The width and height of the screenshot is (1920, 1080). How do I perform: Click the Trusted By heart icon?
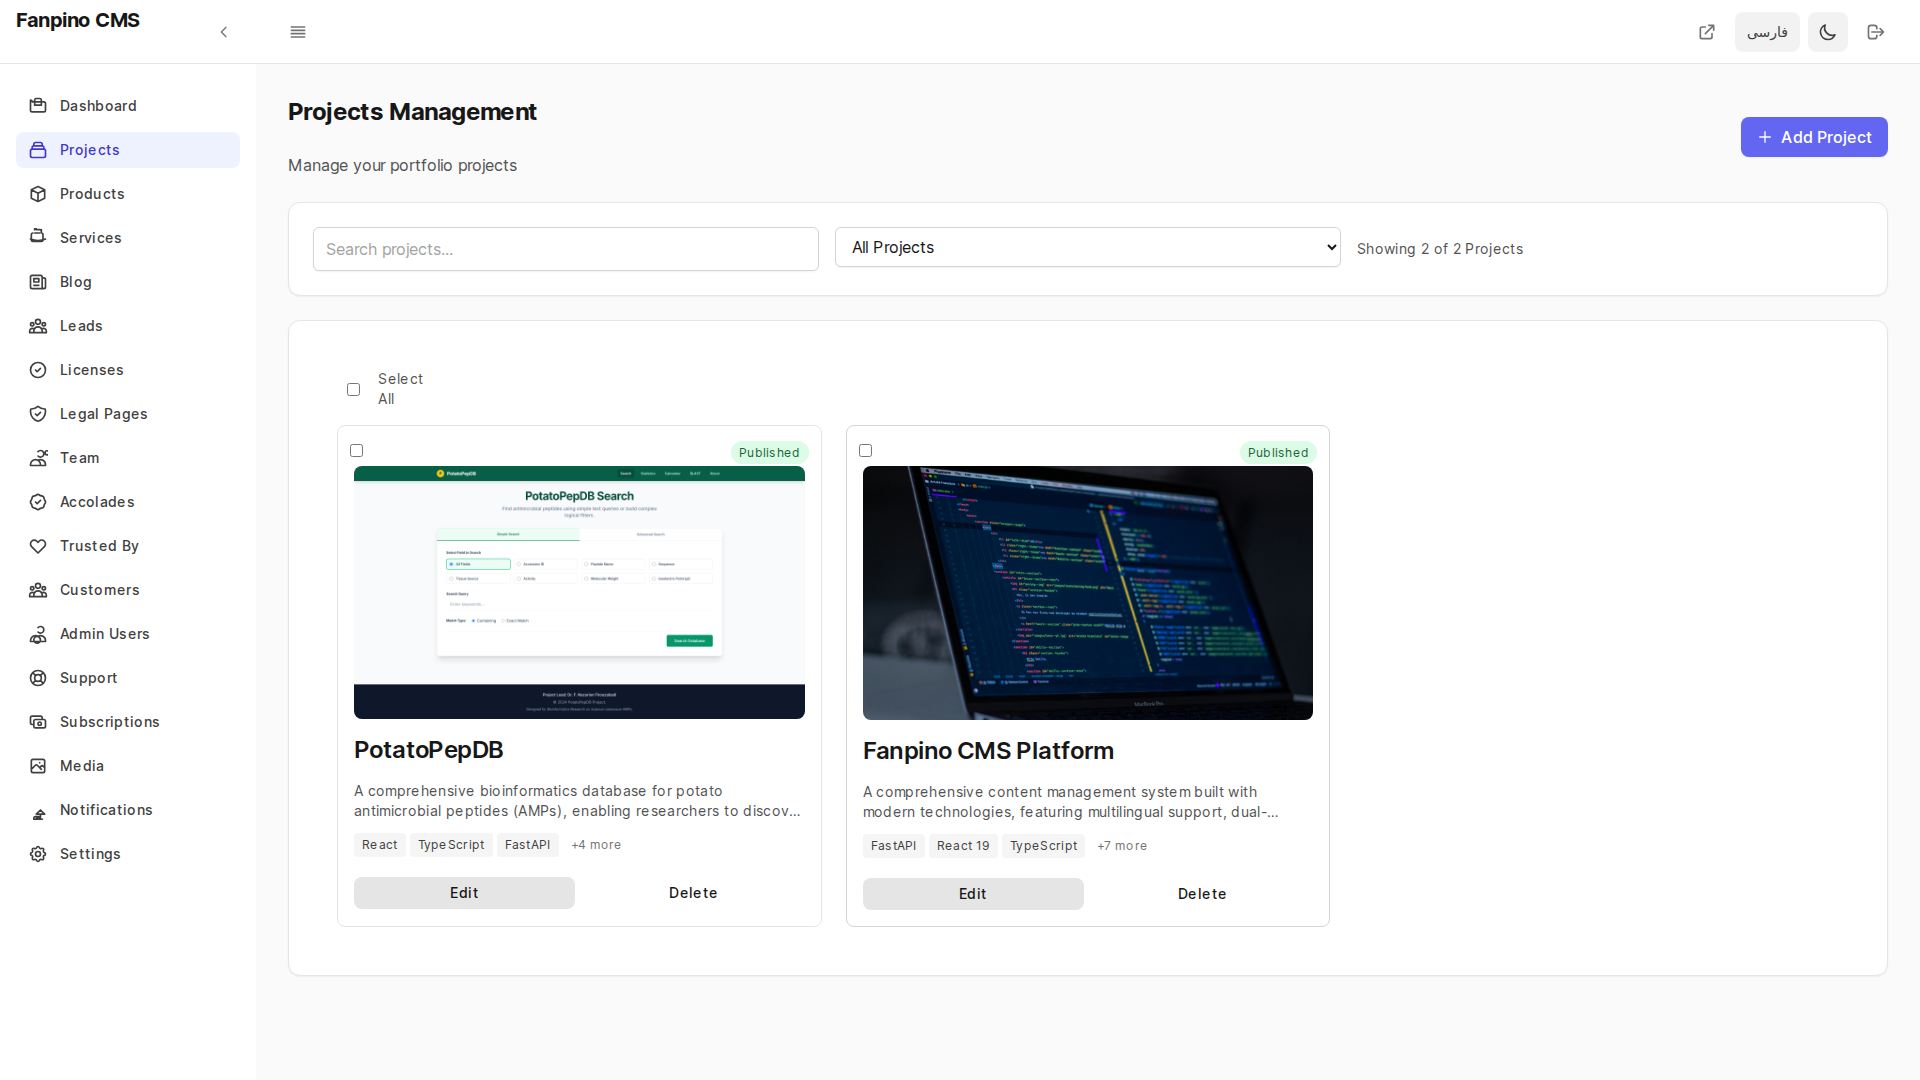click(x=38, y=546)
